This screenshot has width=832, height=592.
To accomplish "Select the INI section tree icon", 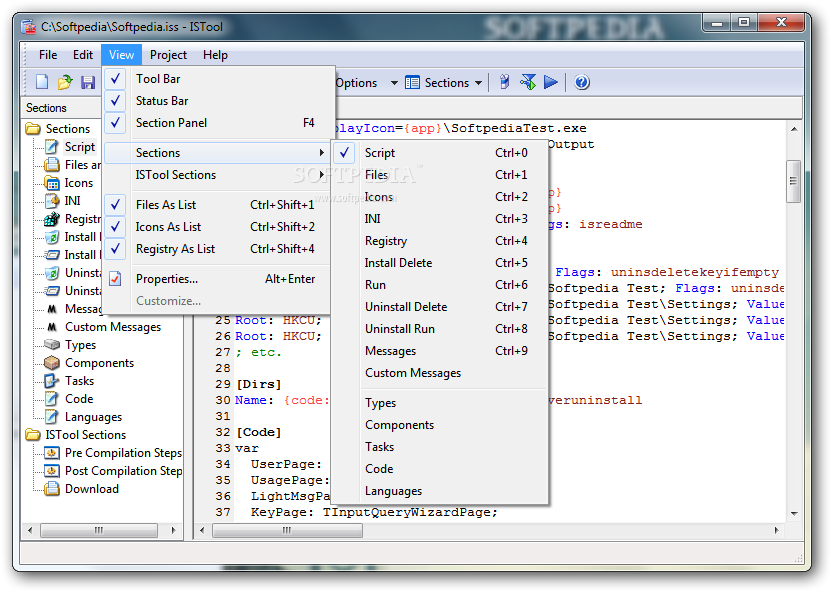I will tap(51, 201).
